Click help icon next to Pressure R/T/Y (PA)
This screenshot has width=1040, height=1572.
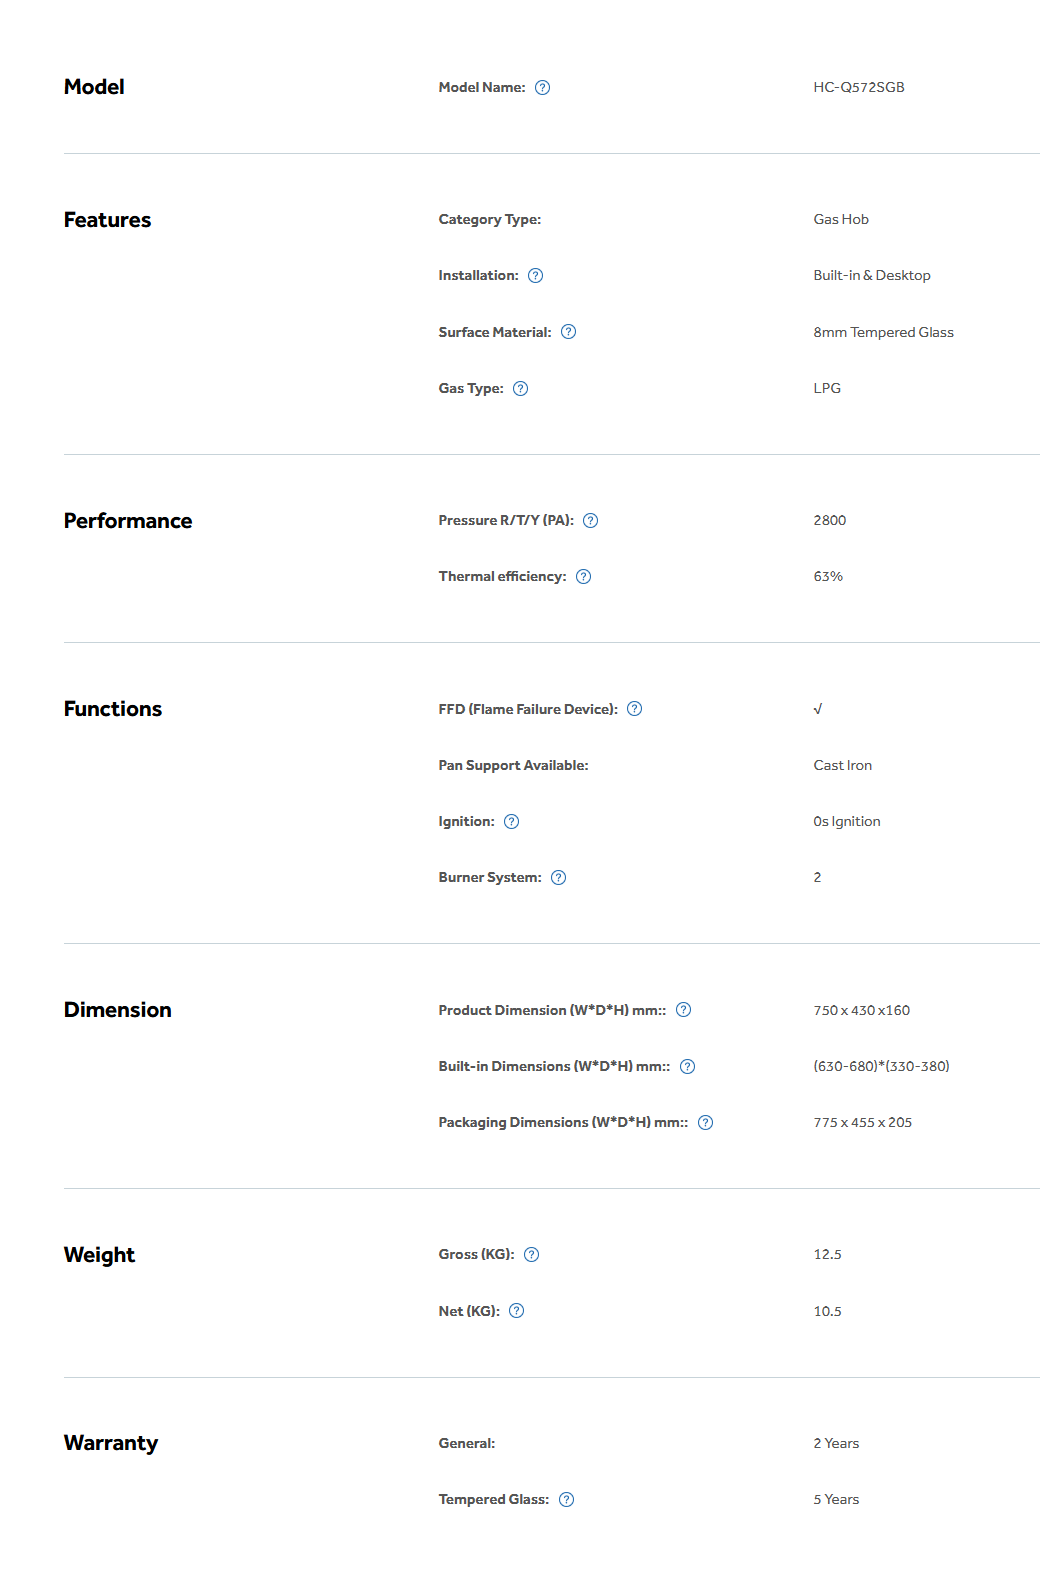click(591, 521)
